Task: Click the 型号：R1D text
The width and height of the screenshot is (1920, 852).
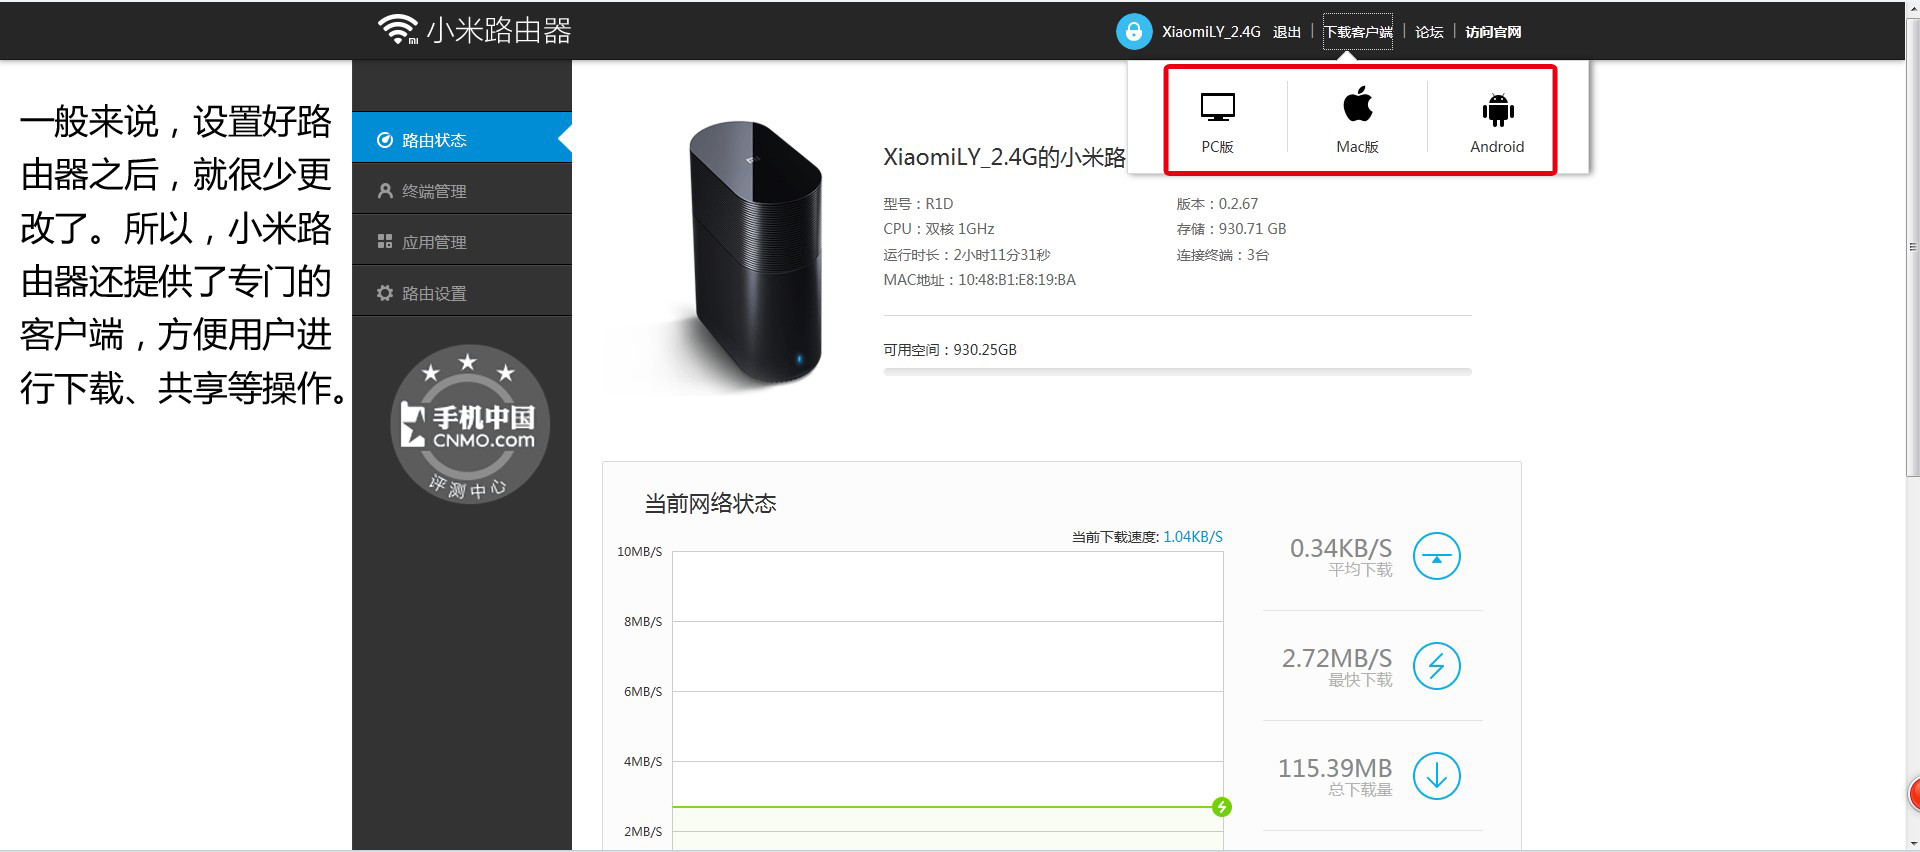Action: coord(918,204)
